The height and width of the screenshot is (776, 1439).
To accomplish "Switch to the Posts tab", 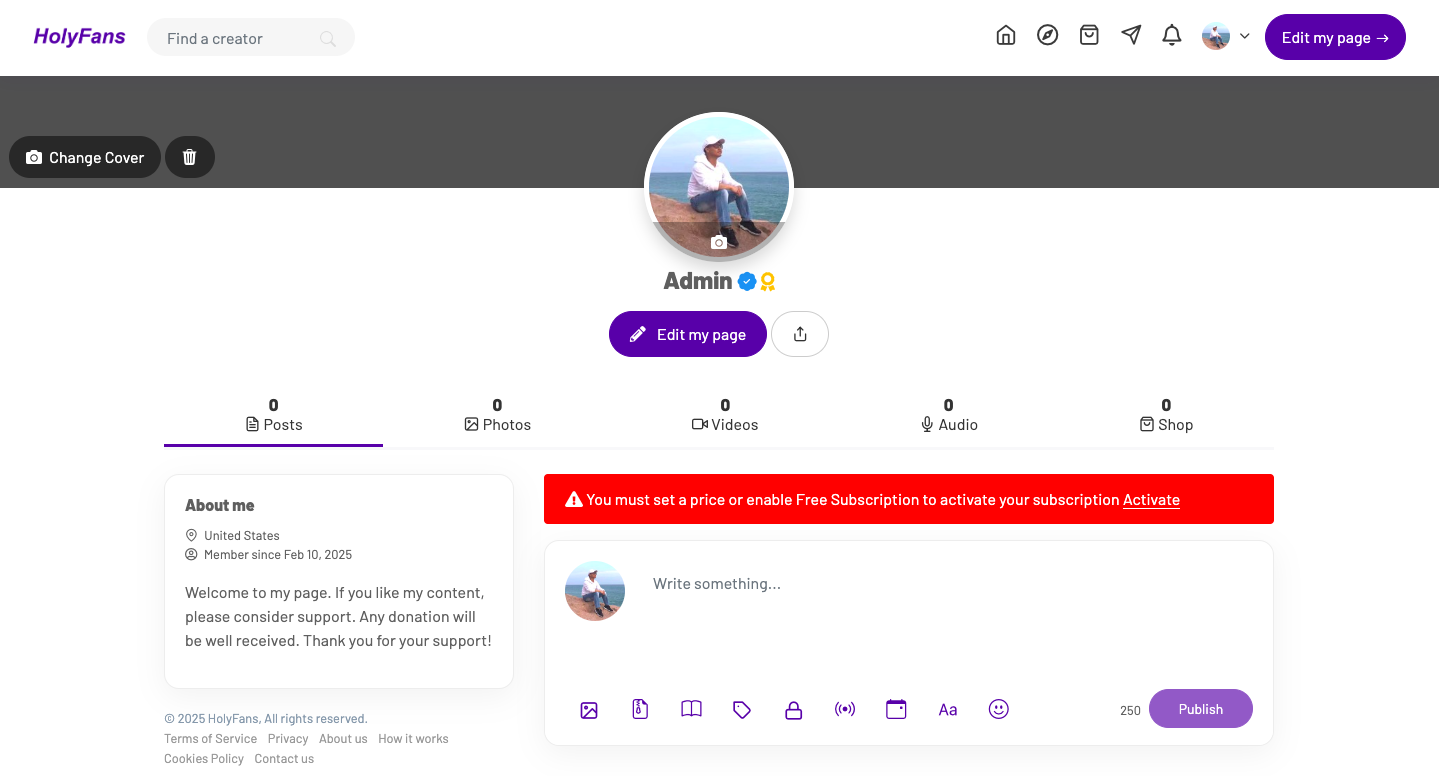I will [273, 416].
